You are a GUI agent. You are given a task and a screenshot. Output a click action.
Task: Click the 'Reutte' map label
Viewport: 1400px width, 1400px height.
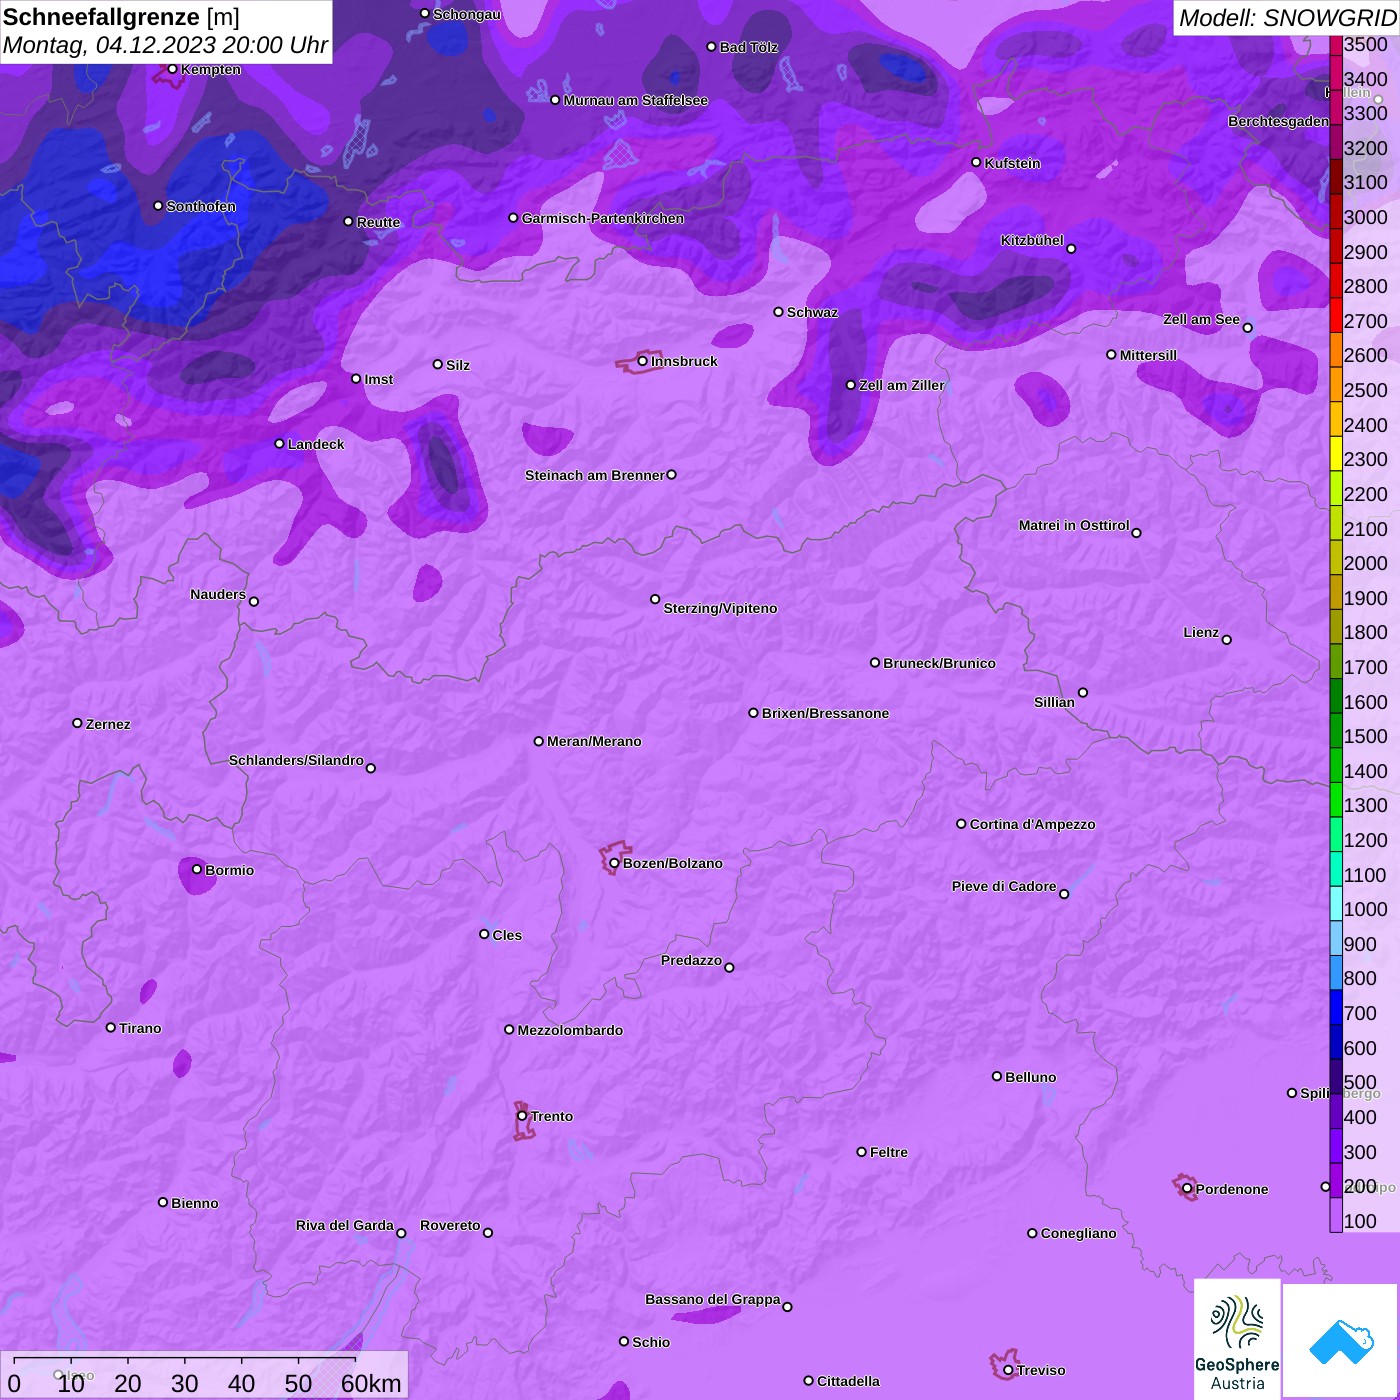pyautogui.click(x=378, y=222)
